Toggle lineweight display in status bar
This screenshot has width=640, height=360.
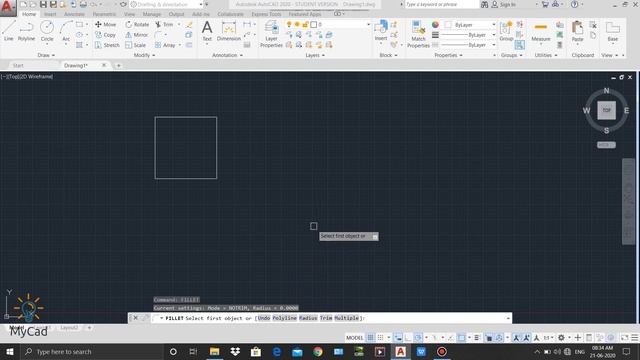[477, 338]
